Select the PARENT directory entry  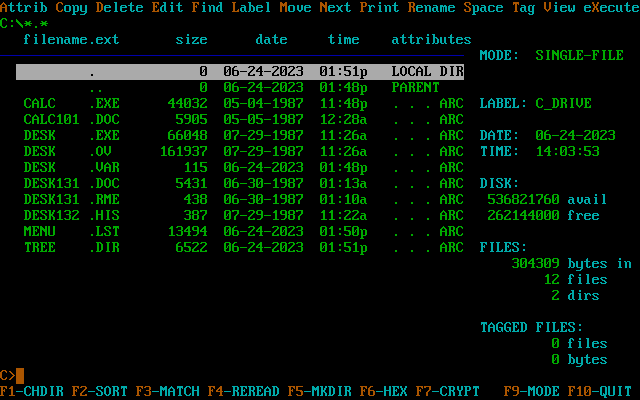[240, 88]
